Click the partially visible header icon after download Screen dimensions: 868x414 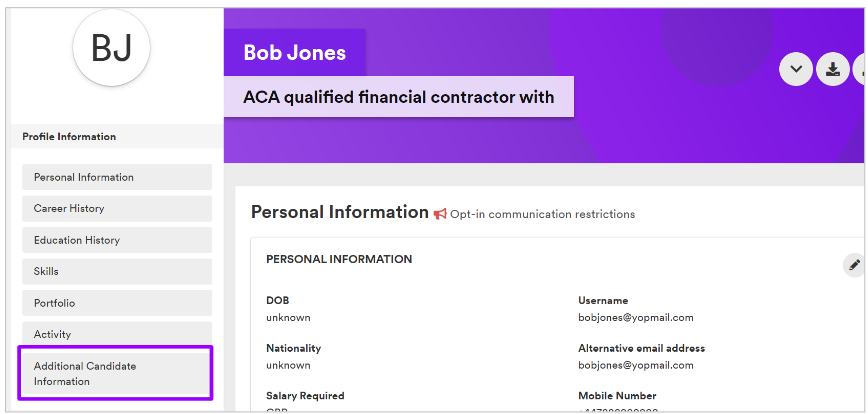point(860,69)
